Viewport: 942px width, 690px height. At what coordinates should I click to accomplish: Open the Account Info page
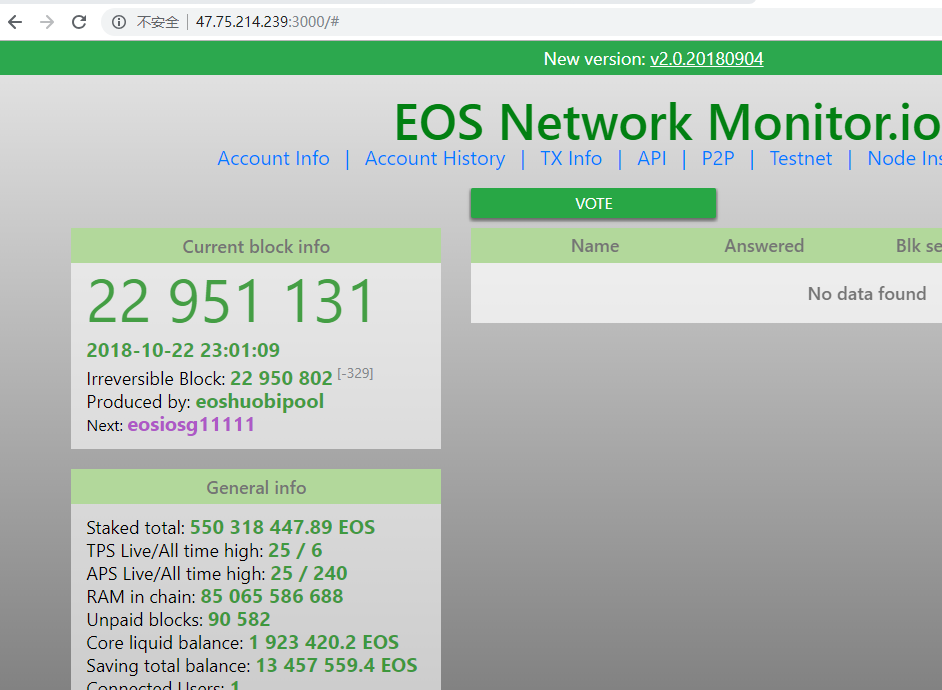pos(273,159)
